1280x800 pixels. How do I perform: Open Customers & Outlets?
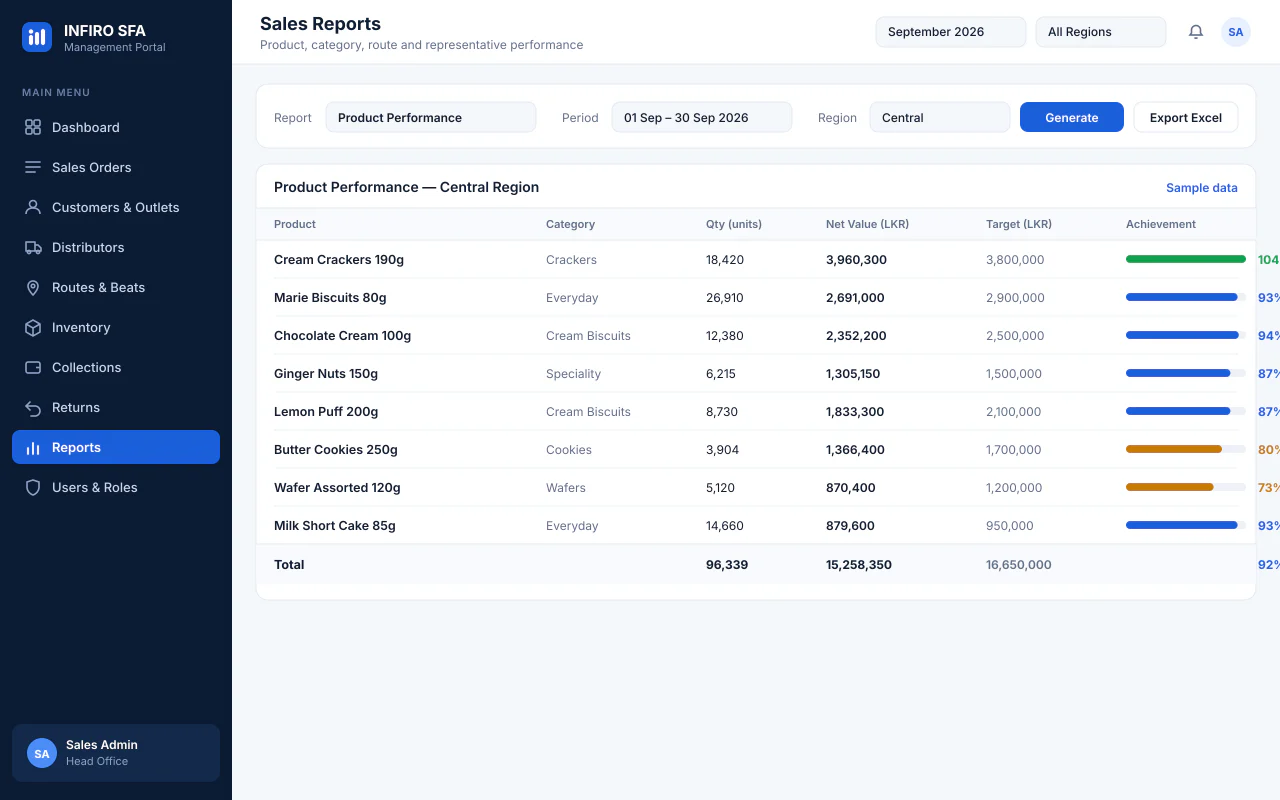coord(116,207)
